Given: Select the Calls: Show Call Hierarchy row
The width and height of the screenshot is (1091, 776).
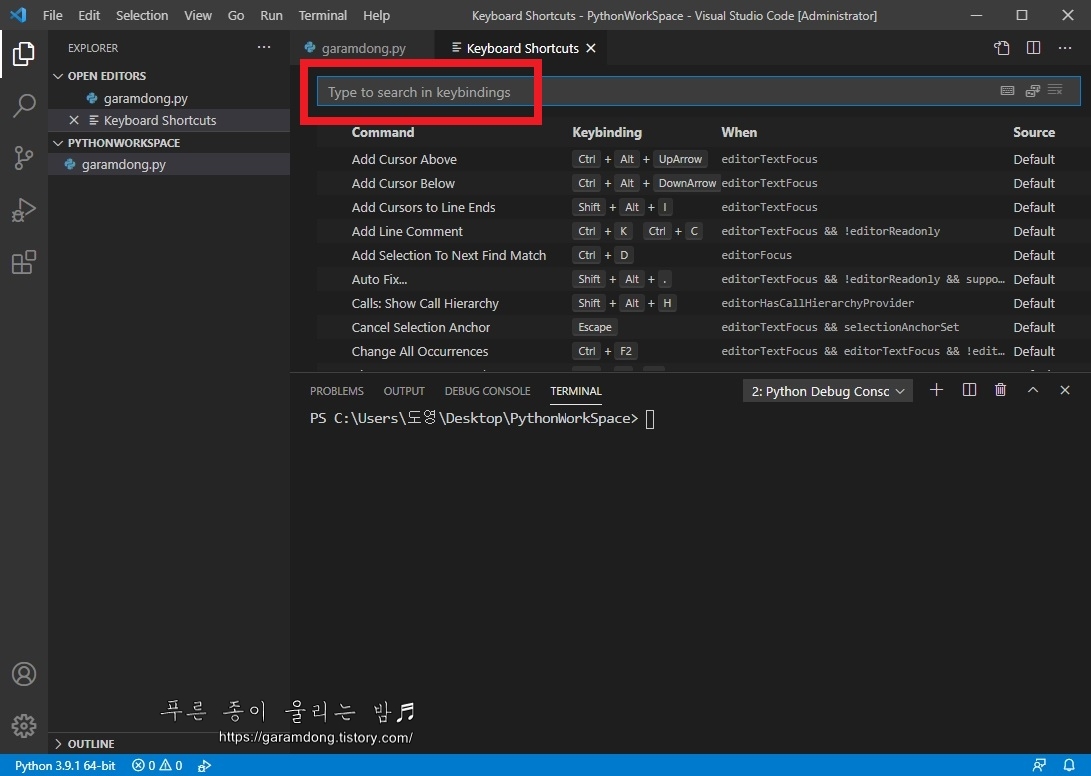Looking at the screenshot, I should point(699,303).
